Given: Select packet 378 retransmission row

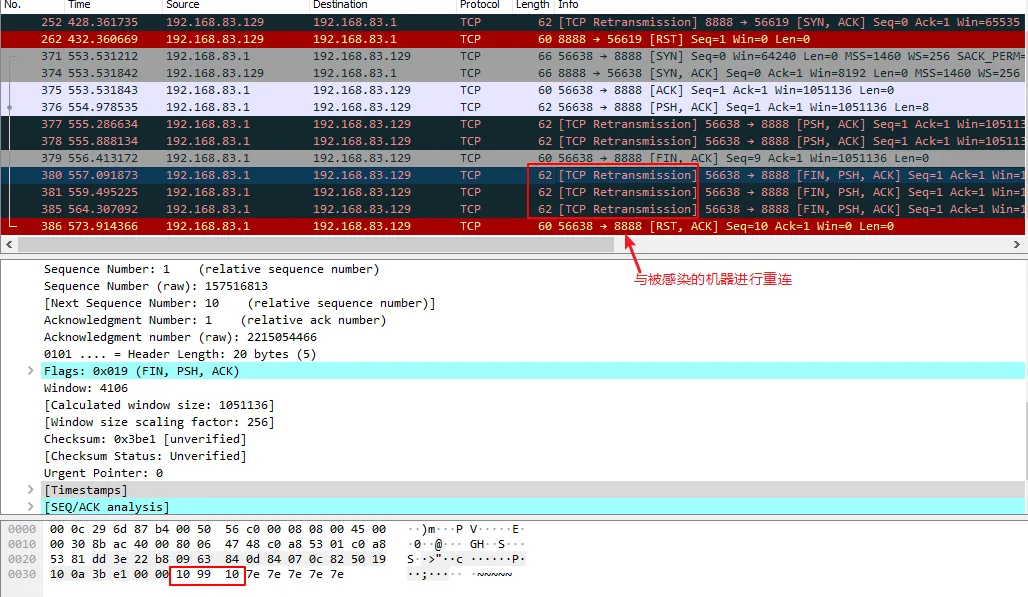Looking at the screenshot, I should [x=513, y=142].
